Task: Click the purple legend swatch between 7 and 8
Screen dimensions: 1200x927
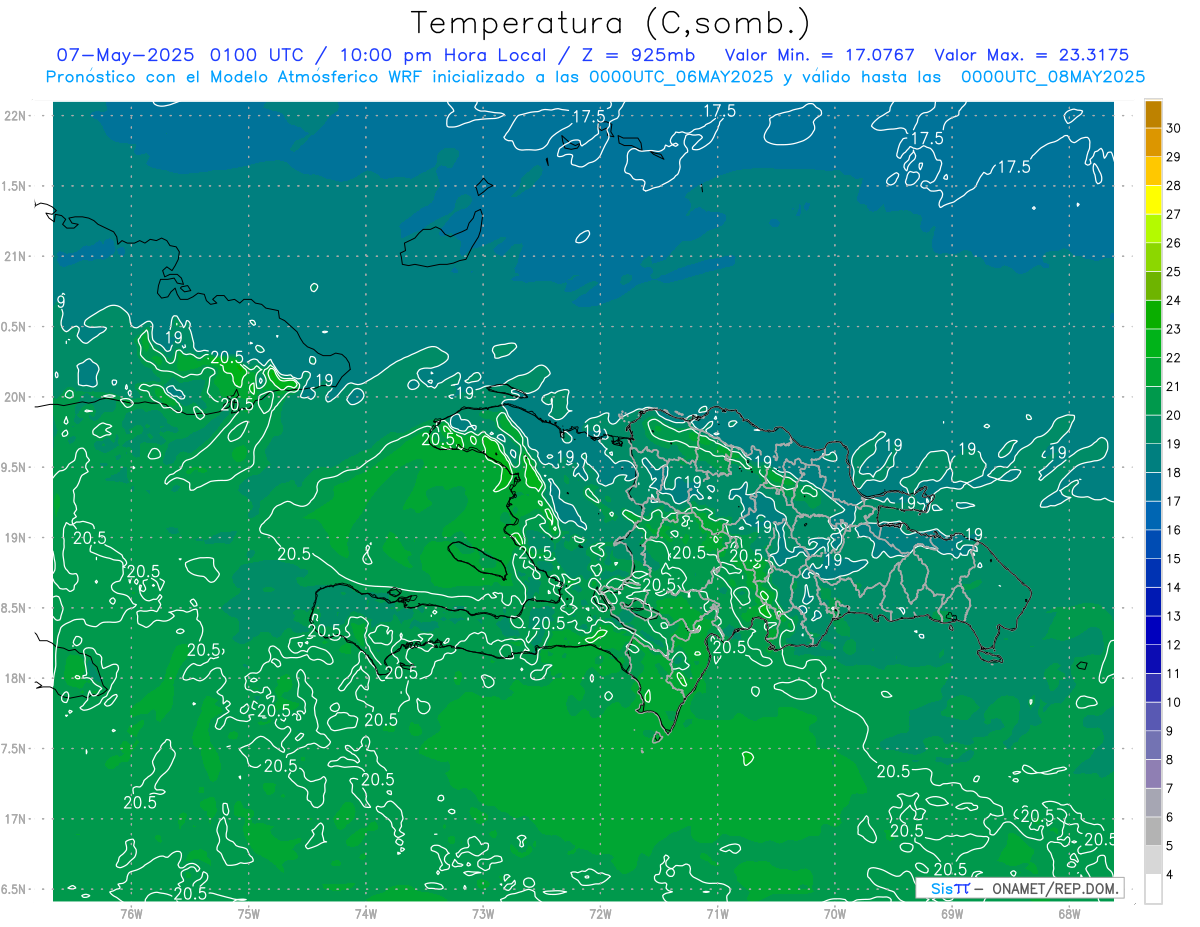Action: tap(1153, 774)
